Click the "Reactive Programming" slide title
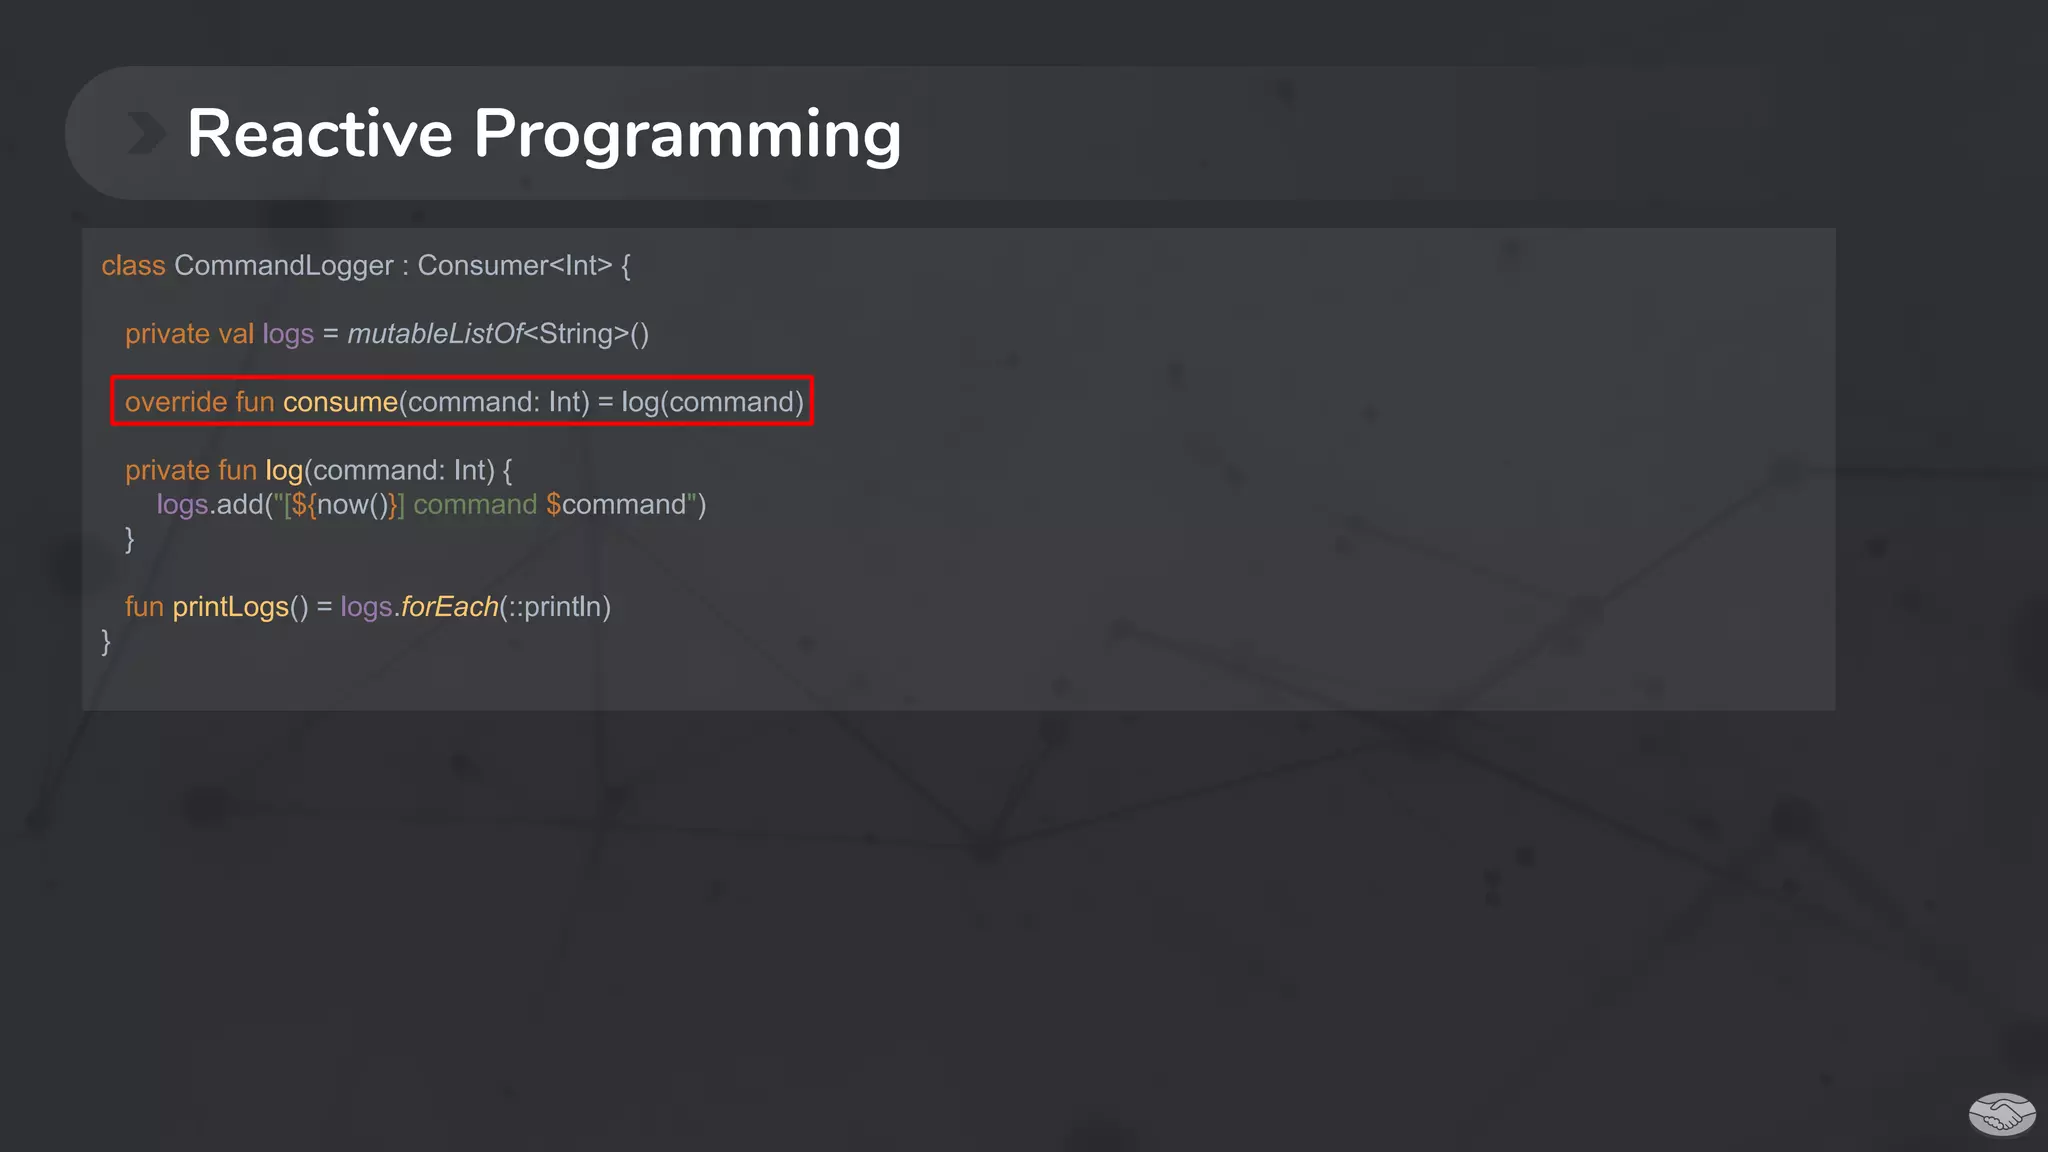Viewport: 2048px width, 1152px height. 544,134
